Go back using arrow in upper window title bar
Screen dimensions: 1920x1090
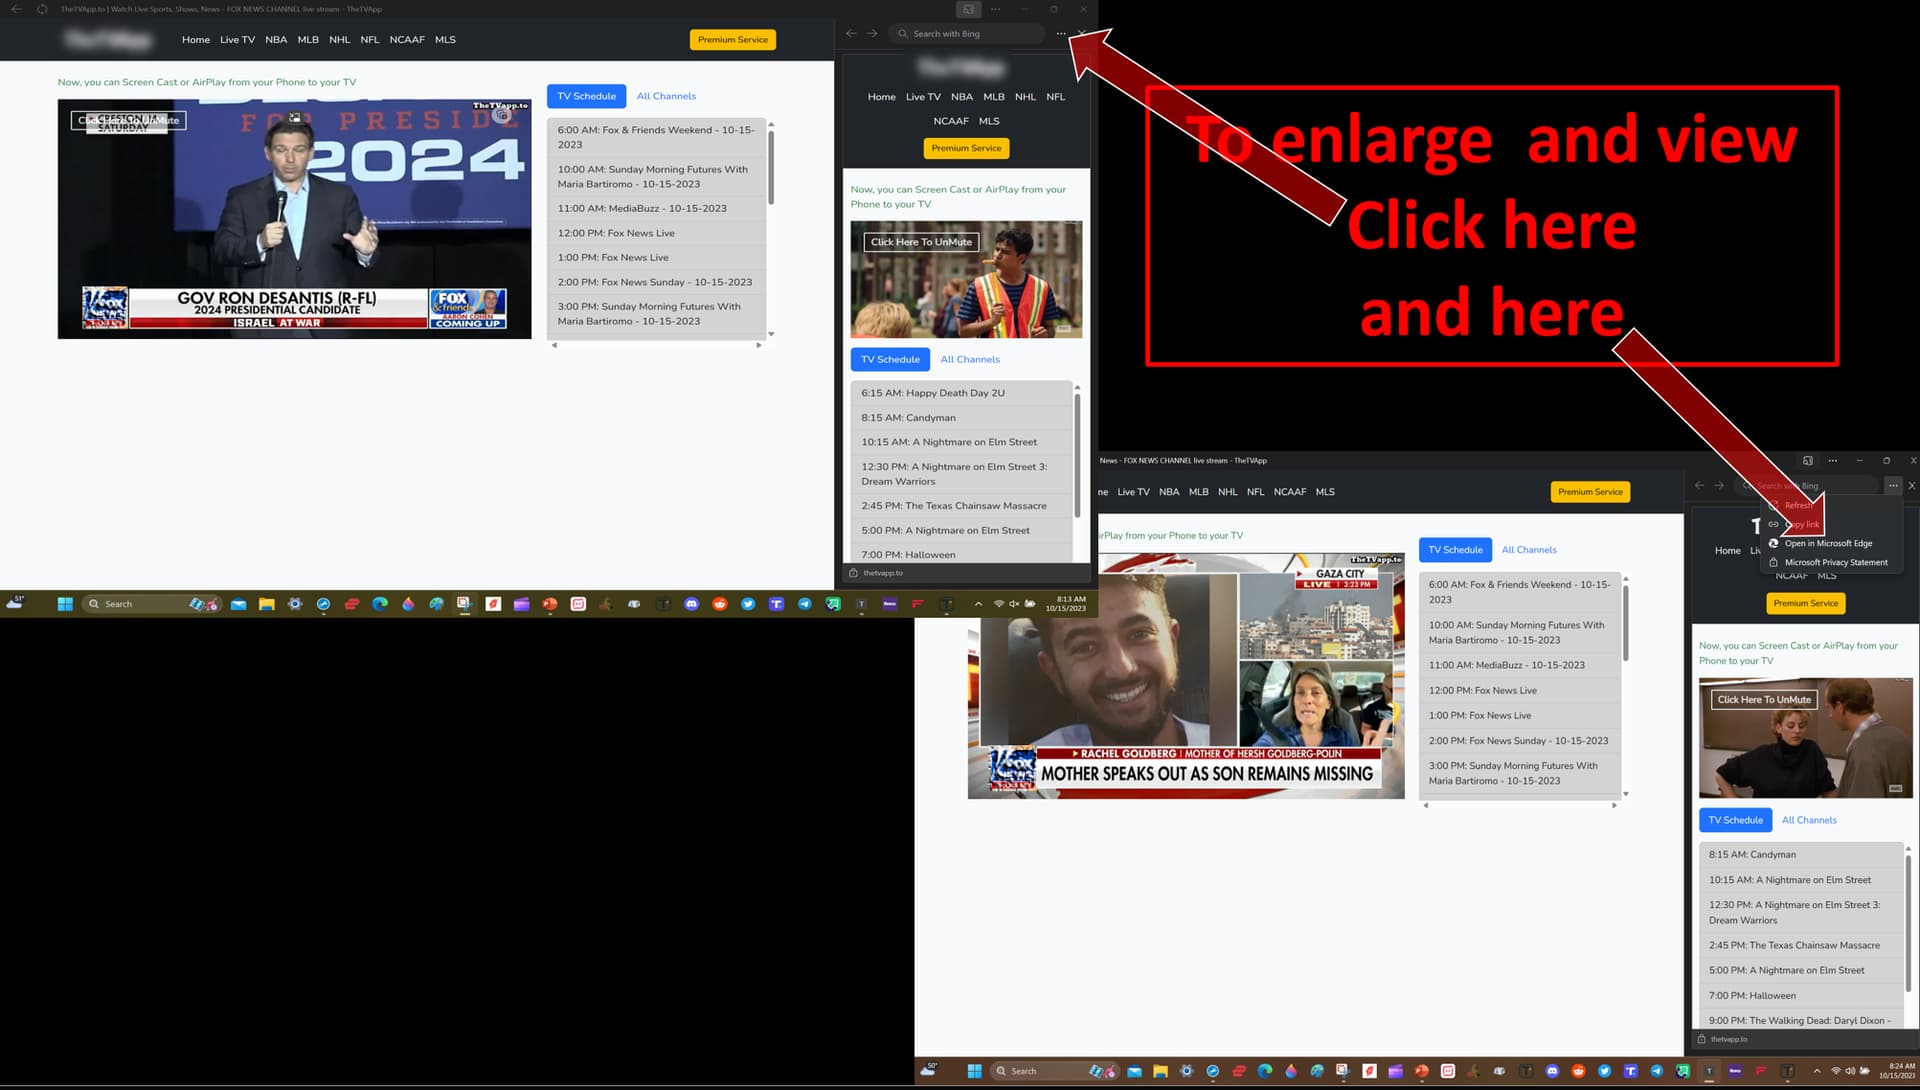[x=16, y=9]
